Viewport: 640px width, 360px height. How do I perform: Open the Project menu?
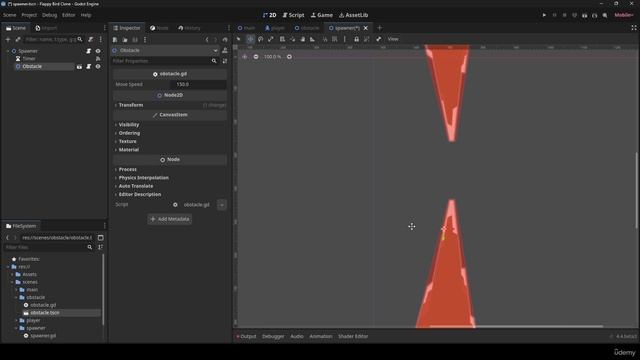(29, 15)
